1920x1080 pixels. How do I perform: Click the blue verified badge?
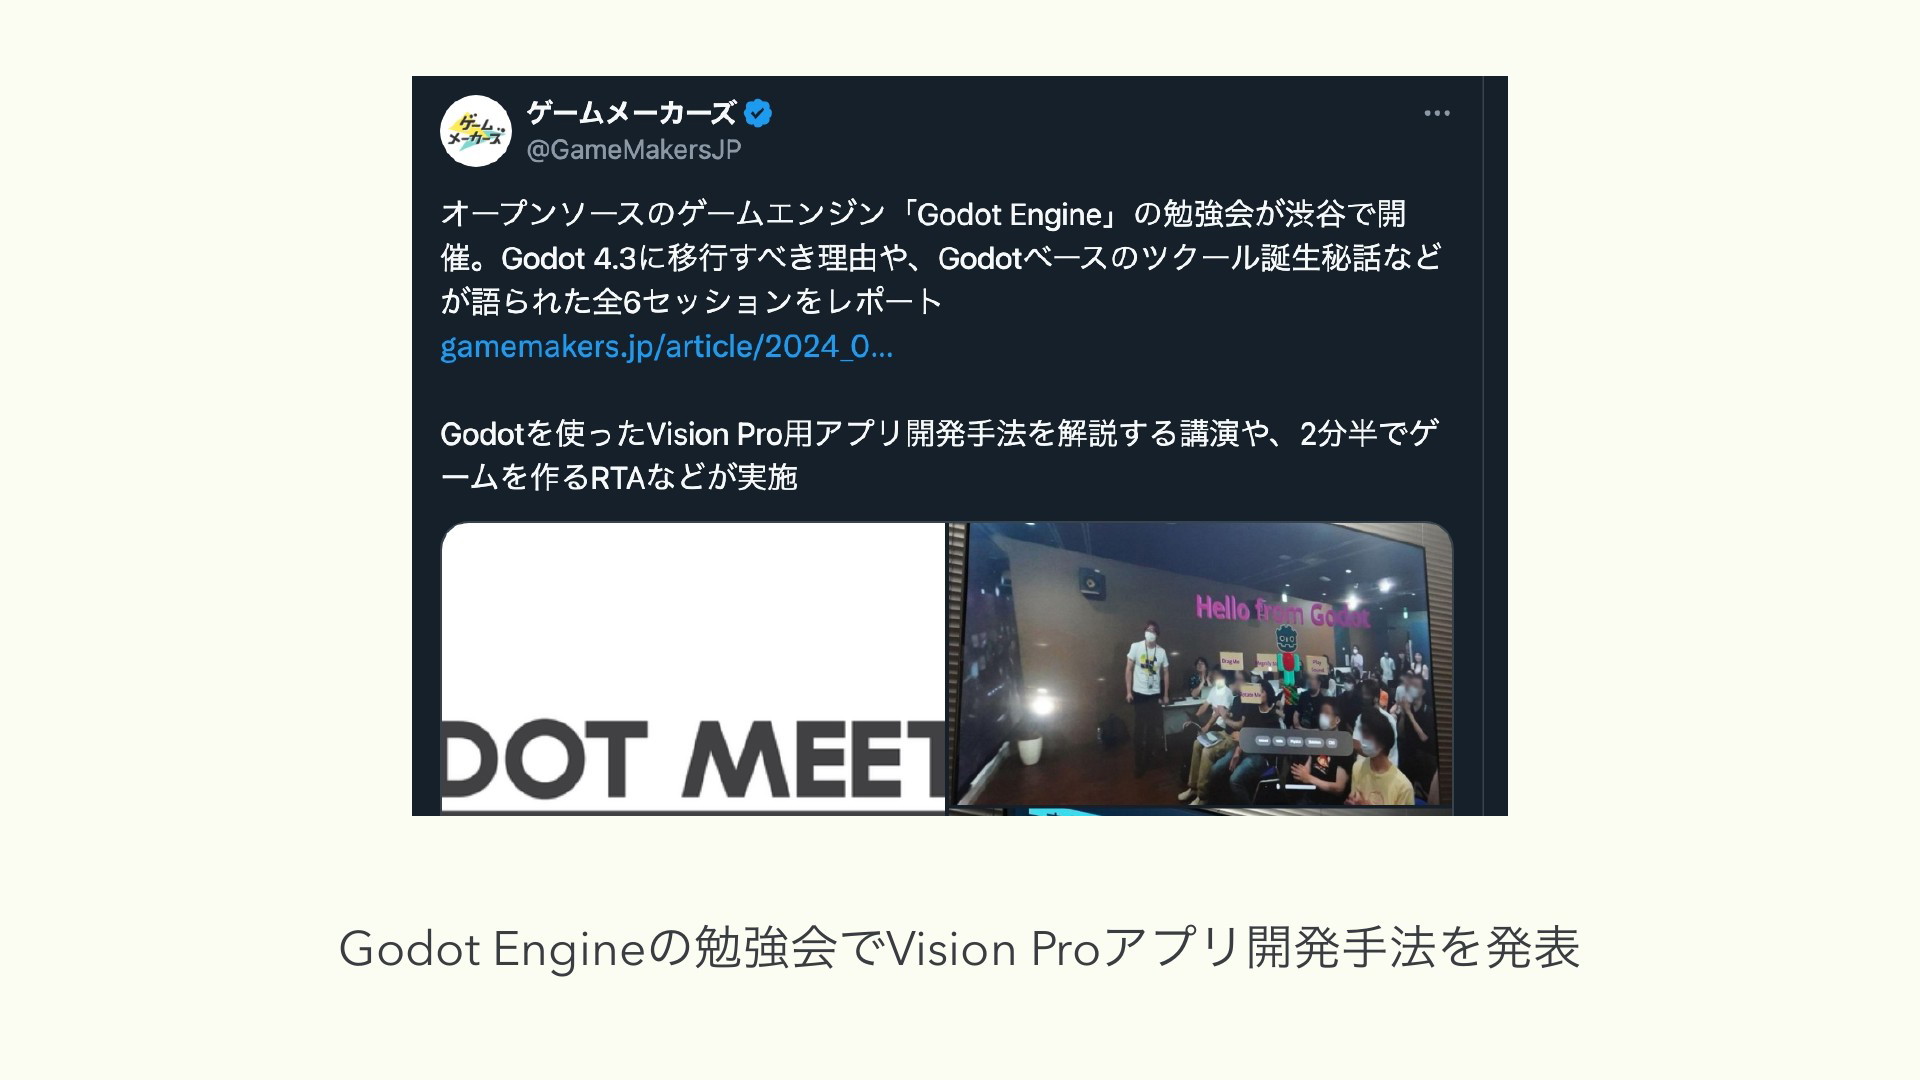[758, 113]
